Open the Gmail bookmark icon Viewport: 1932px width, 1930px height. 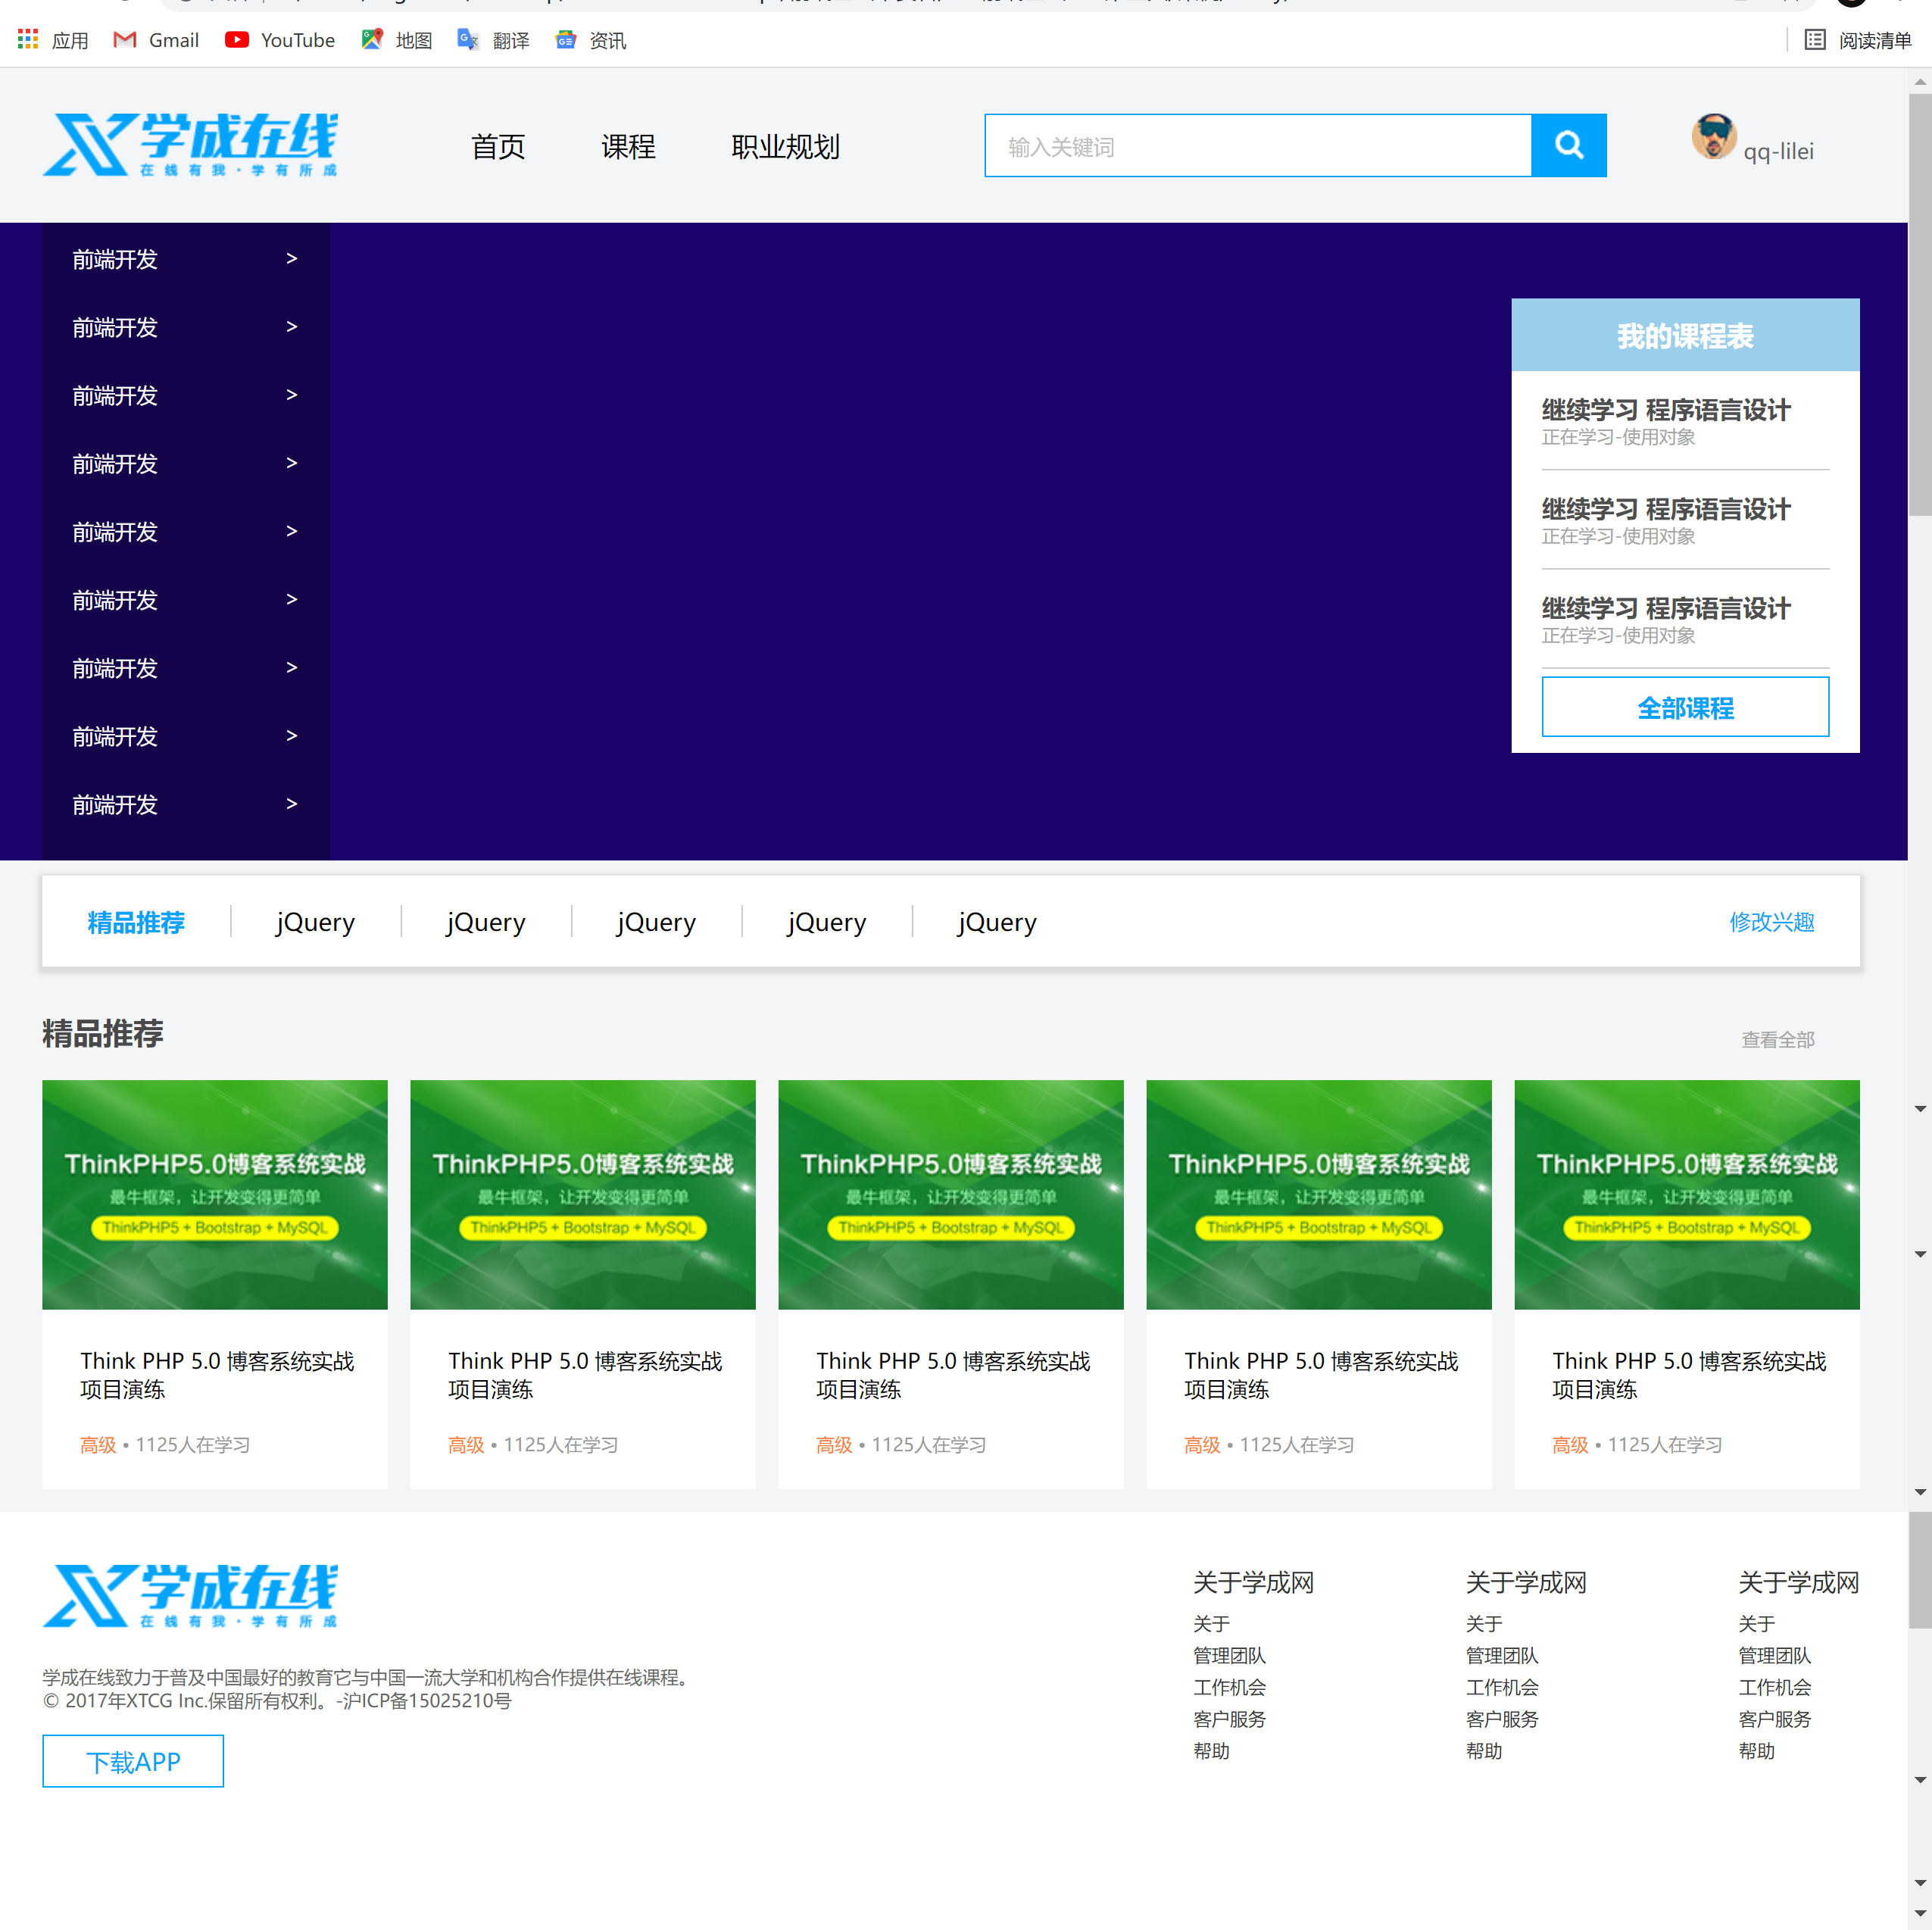125,40
